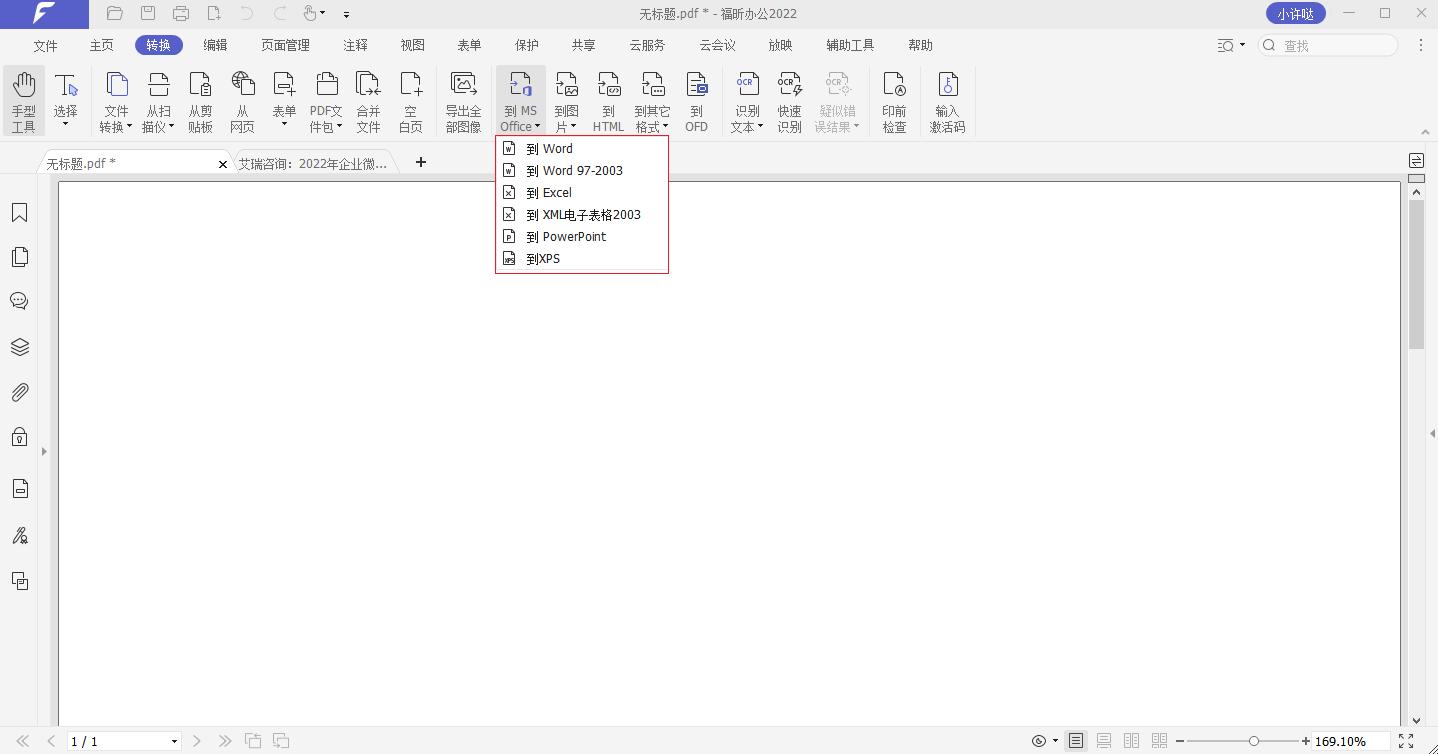
Task: Toggle continuous scrolling page view
Action: pyautogui.click(x=1103, y=740)
